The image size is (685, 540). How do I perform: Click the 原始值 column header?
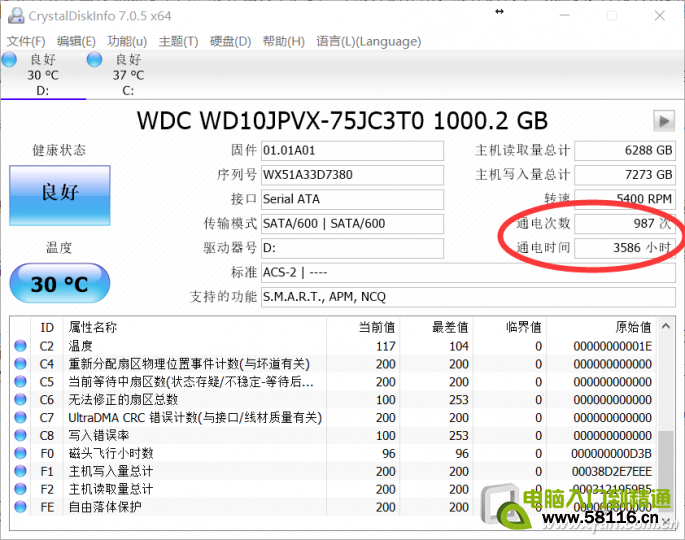tap(602, 327)
